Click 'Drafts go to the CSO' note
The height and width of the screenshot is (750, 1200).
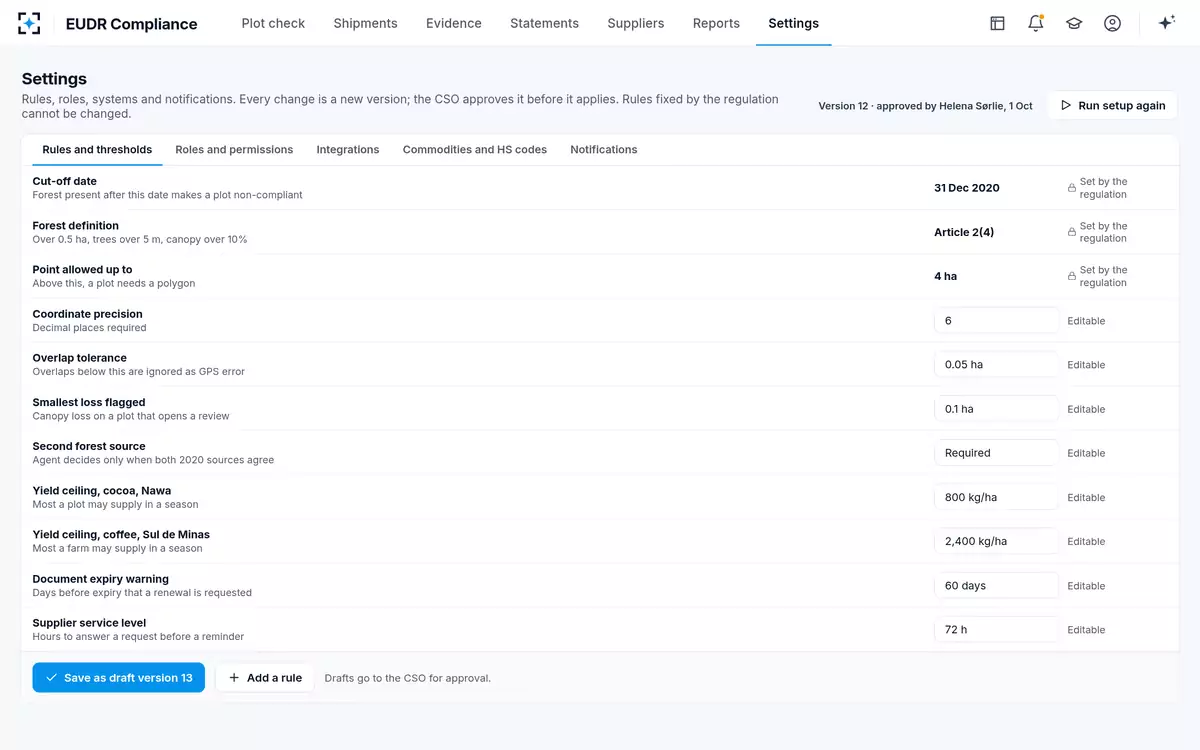(x=407, y=678)
